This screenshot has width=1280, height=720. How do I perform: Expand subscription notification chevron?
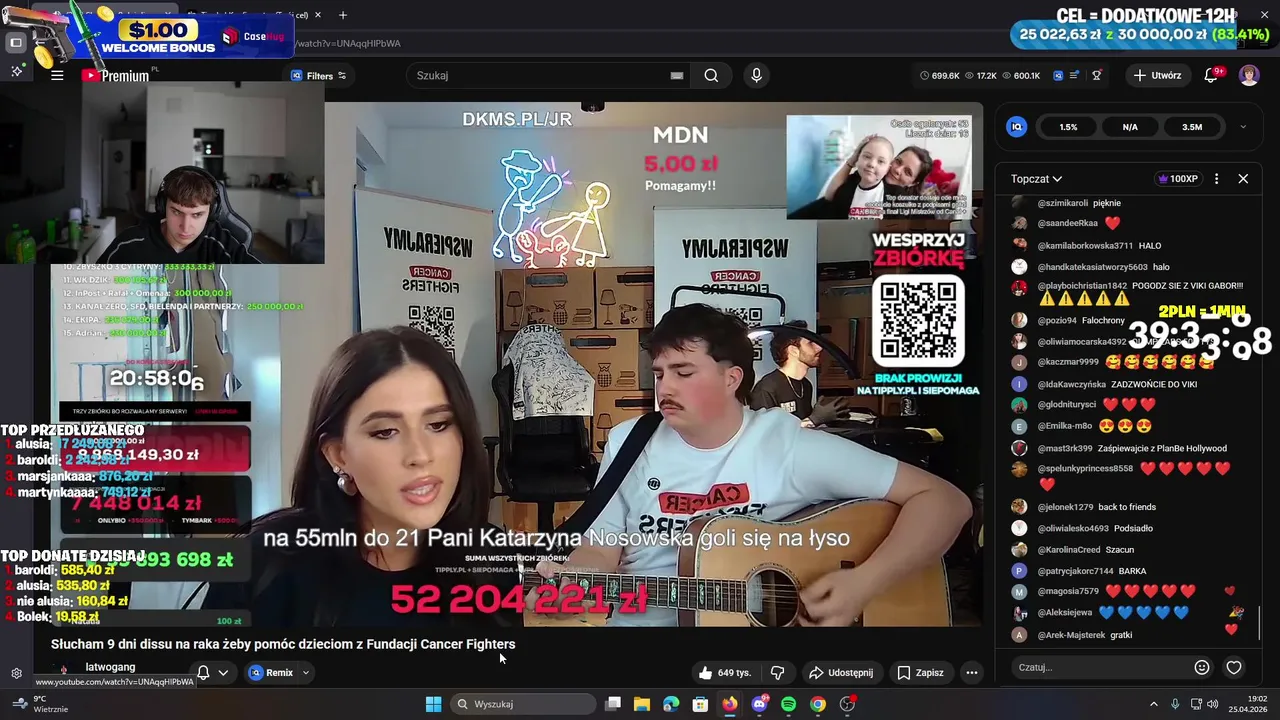[223, 673]
